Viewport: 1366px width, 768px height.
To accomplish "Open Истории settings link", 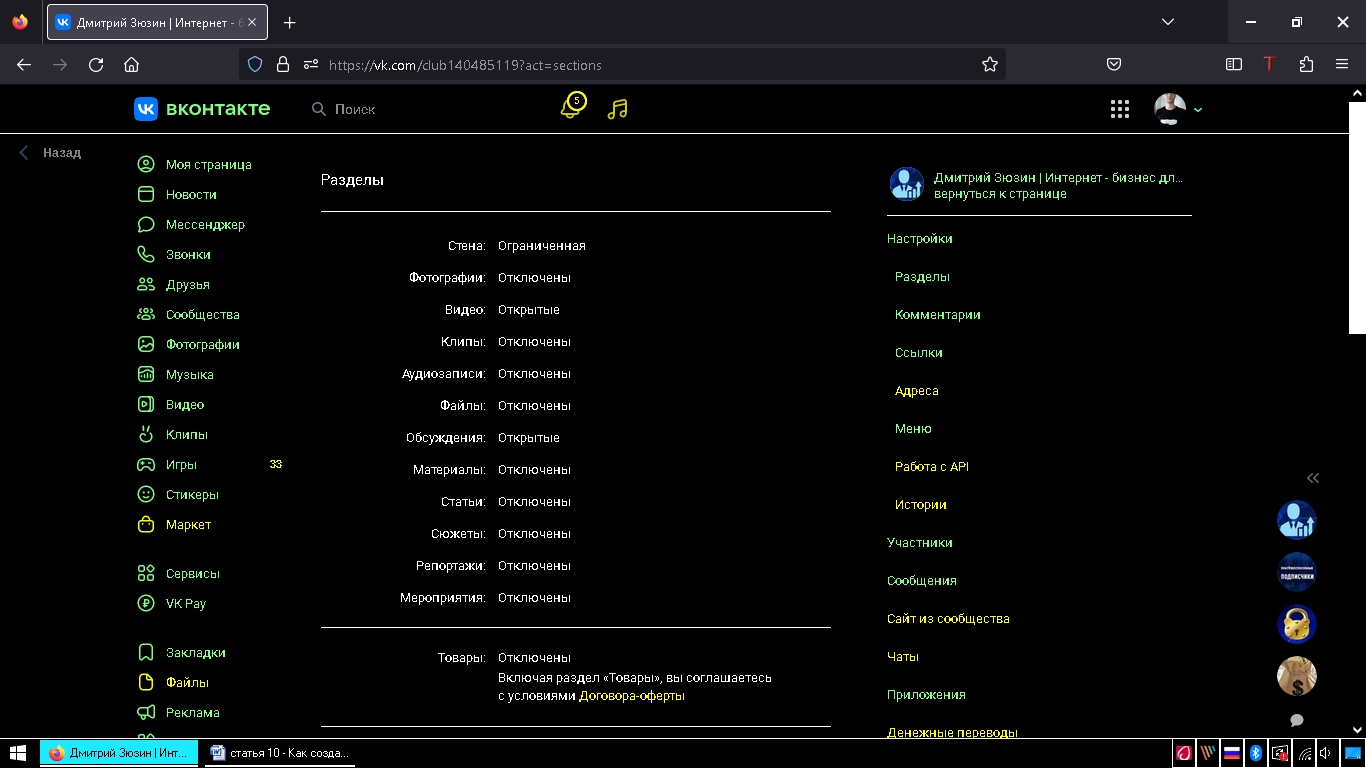I will (920, 504).
